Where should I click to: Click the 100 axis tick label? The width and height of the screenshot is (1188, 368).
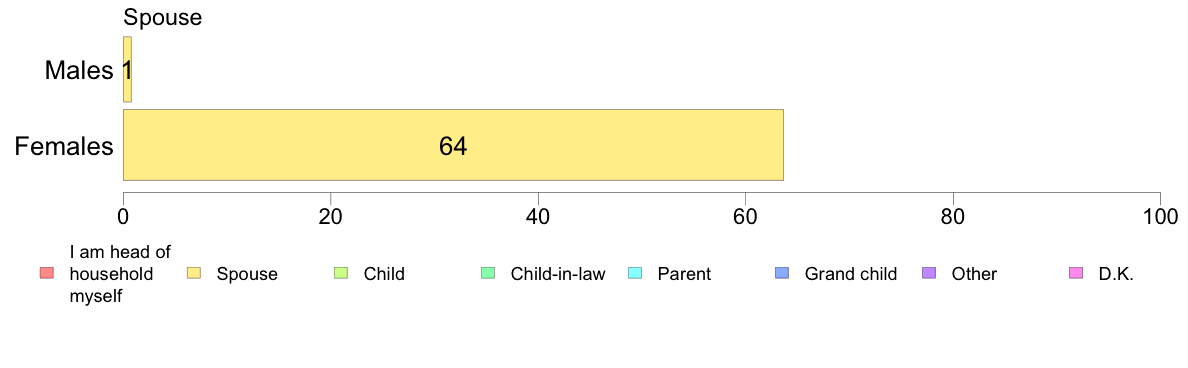click(1160, 215)
